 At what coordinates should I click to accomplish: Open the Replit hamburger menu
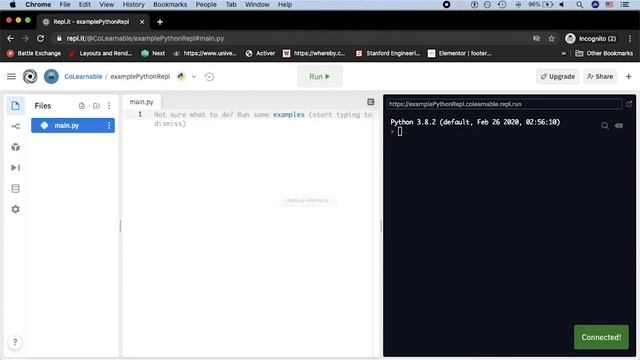tap(11, 76)
